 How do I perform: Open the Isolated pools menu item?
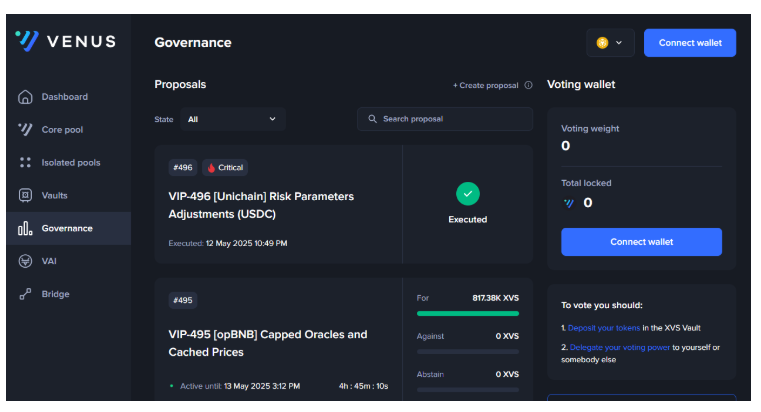pos(70,162)
